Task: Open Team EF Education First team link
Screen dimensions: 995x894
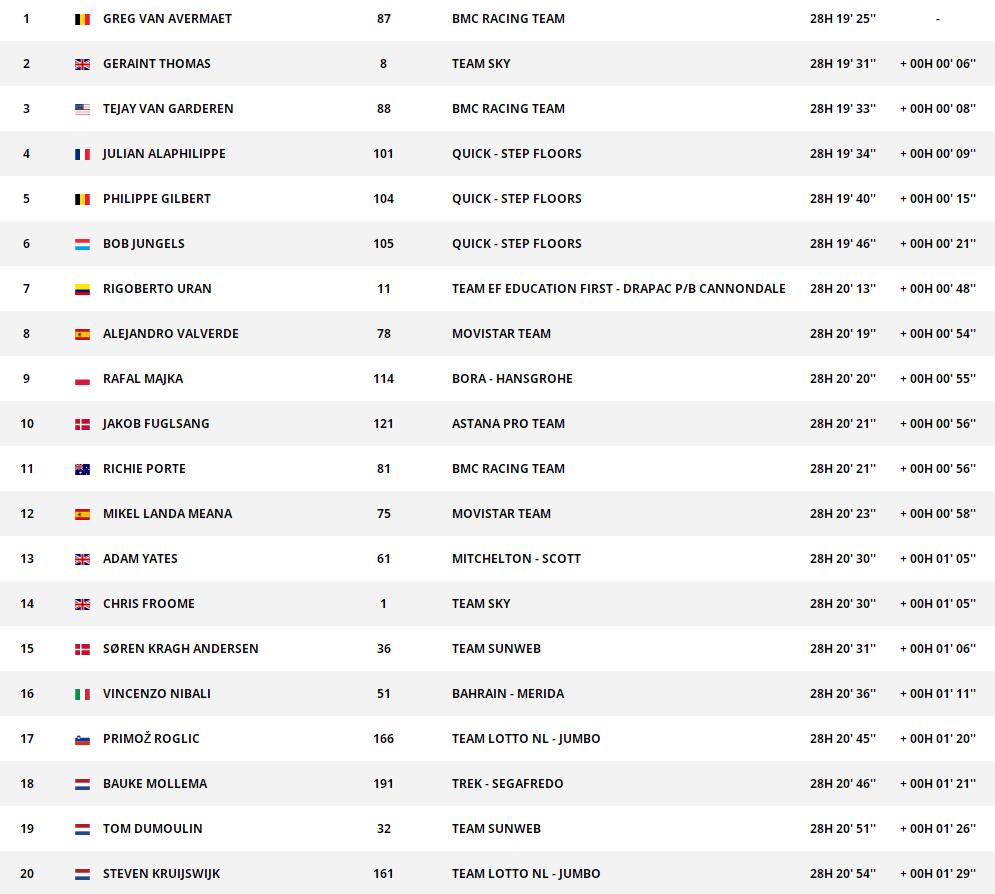Action: point(618,289)
